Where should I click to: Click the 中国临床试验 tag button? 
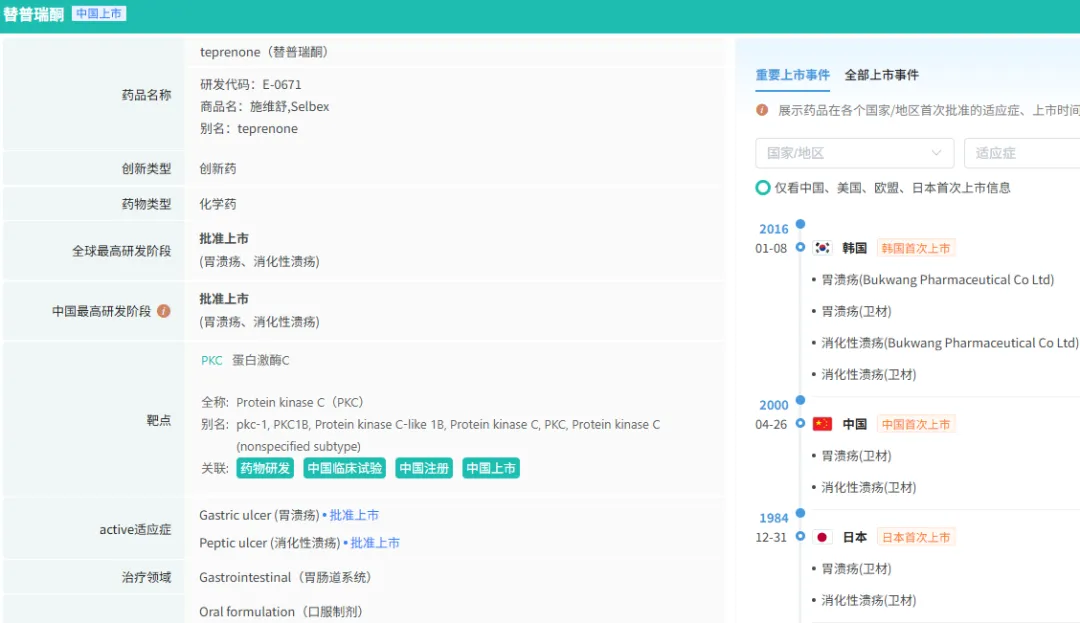point(345,468)
